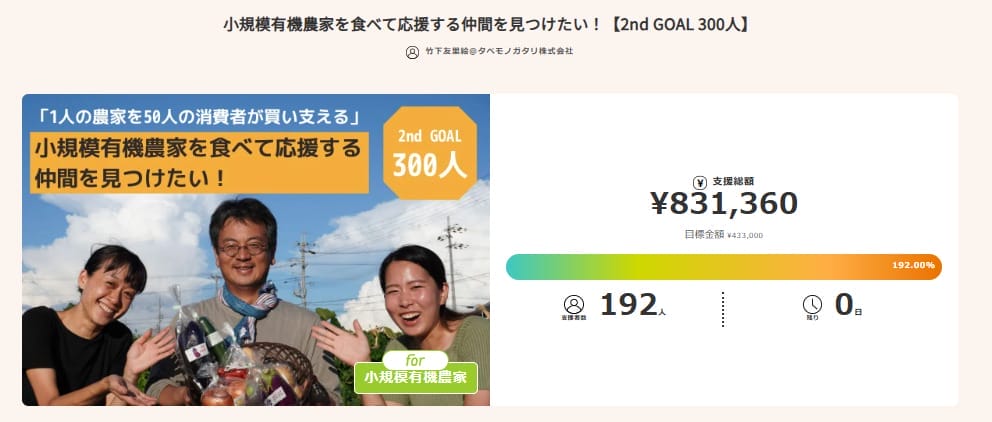
Task: Click the supporters person icon
Action: click(x=573, y=304)
